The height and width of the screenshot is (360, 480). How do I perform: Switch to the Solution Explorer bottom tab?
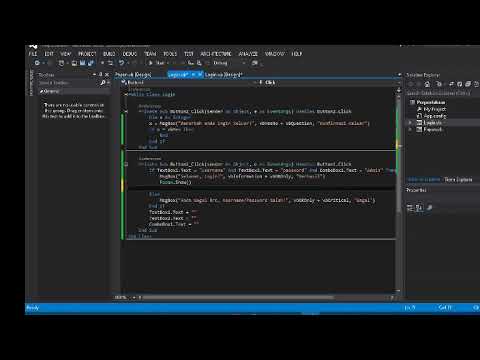[x=424, y=180]
